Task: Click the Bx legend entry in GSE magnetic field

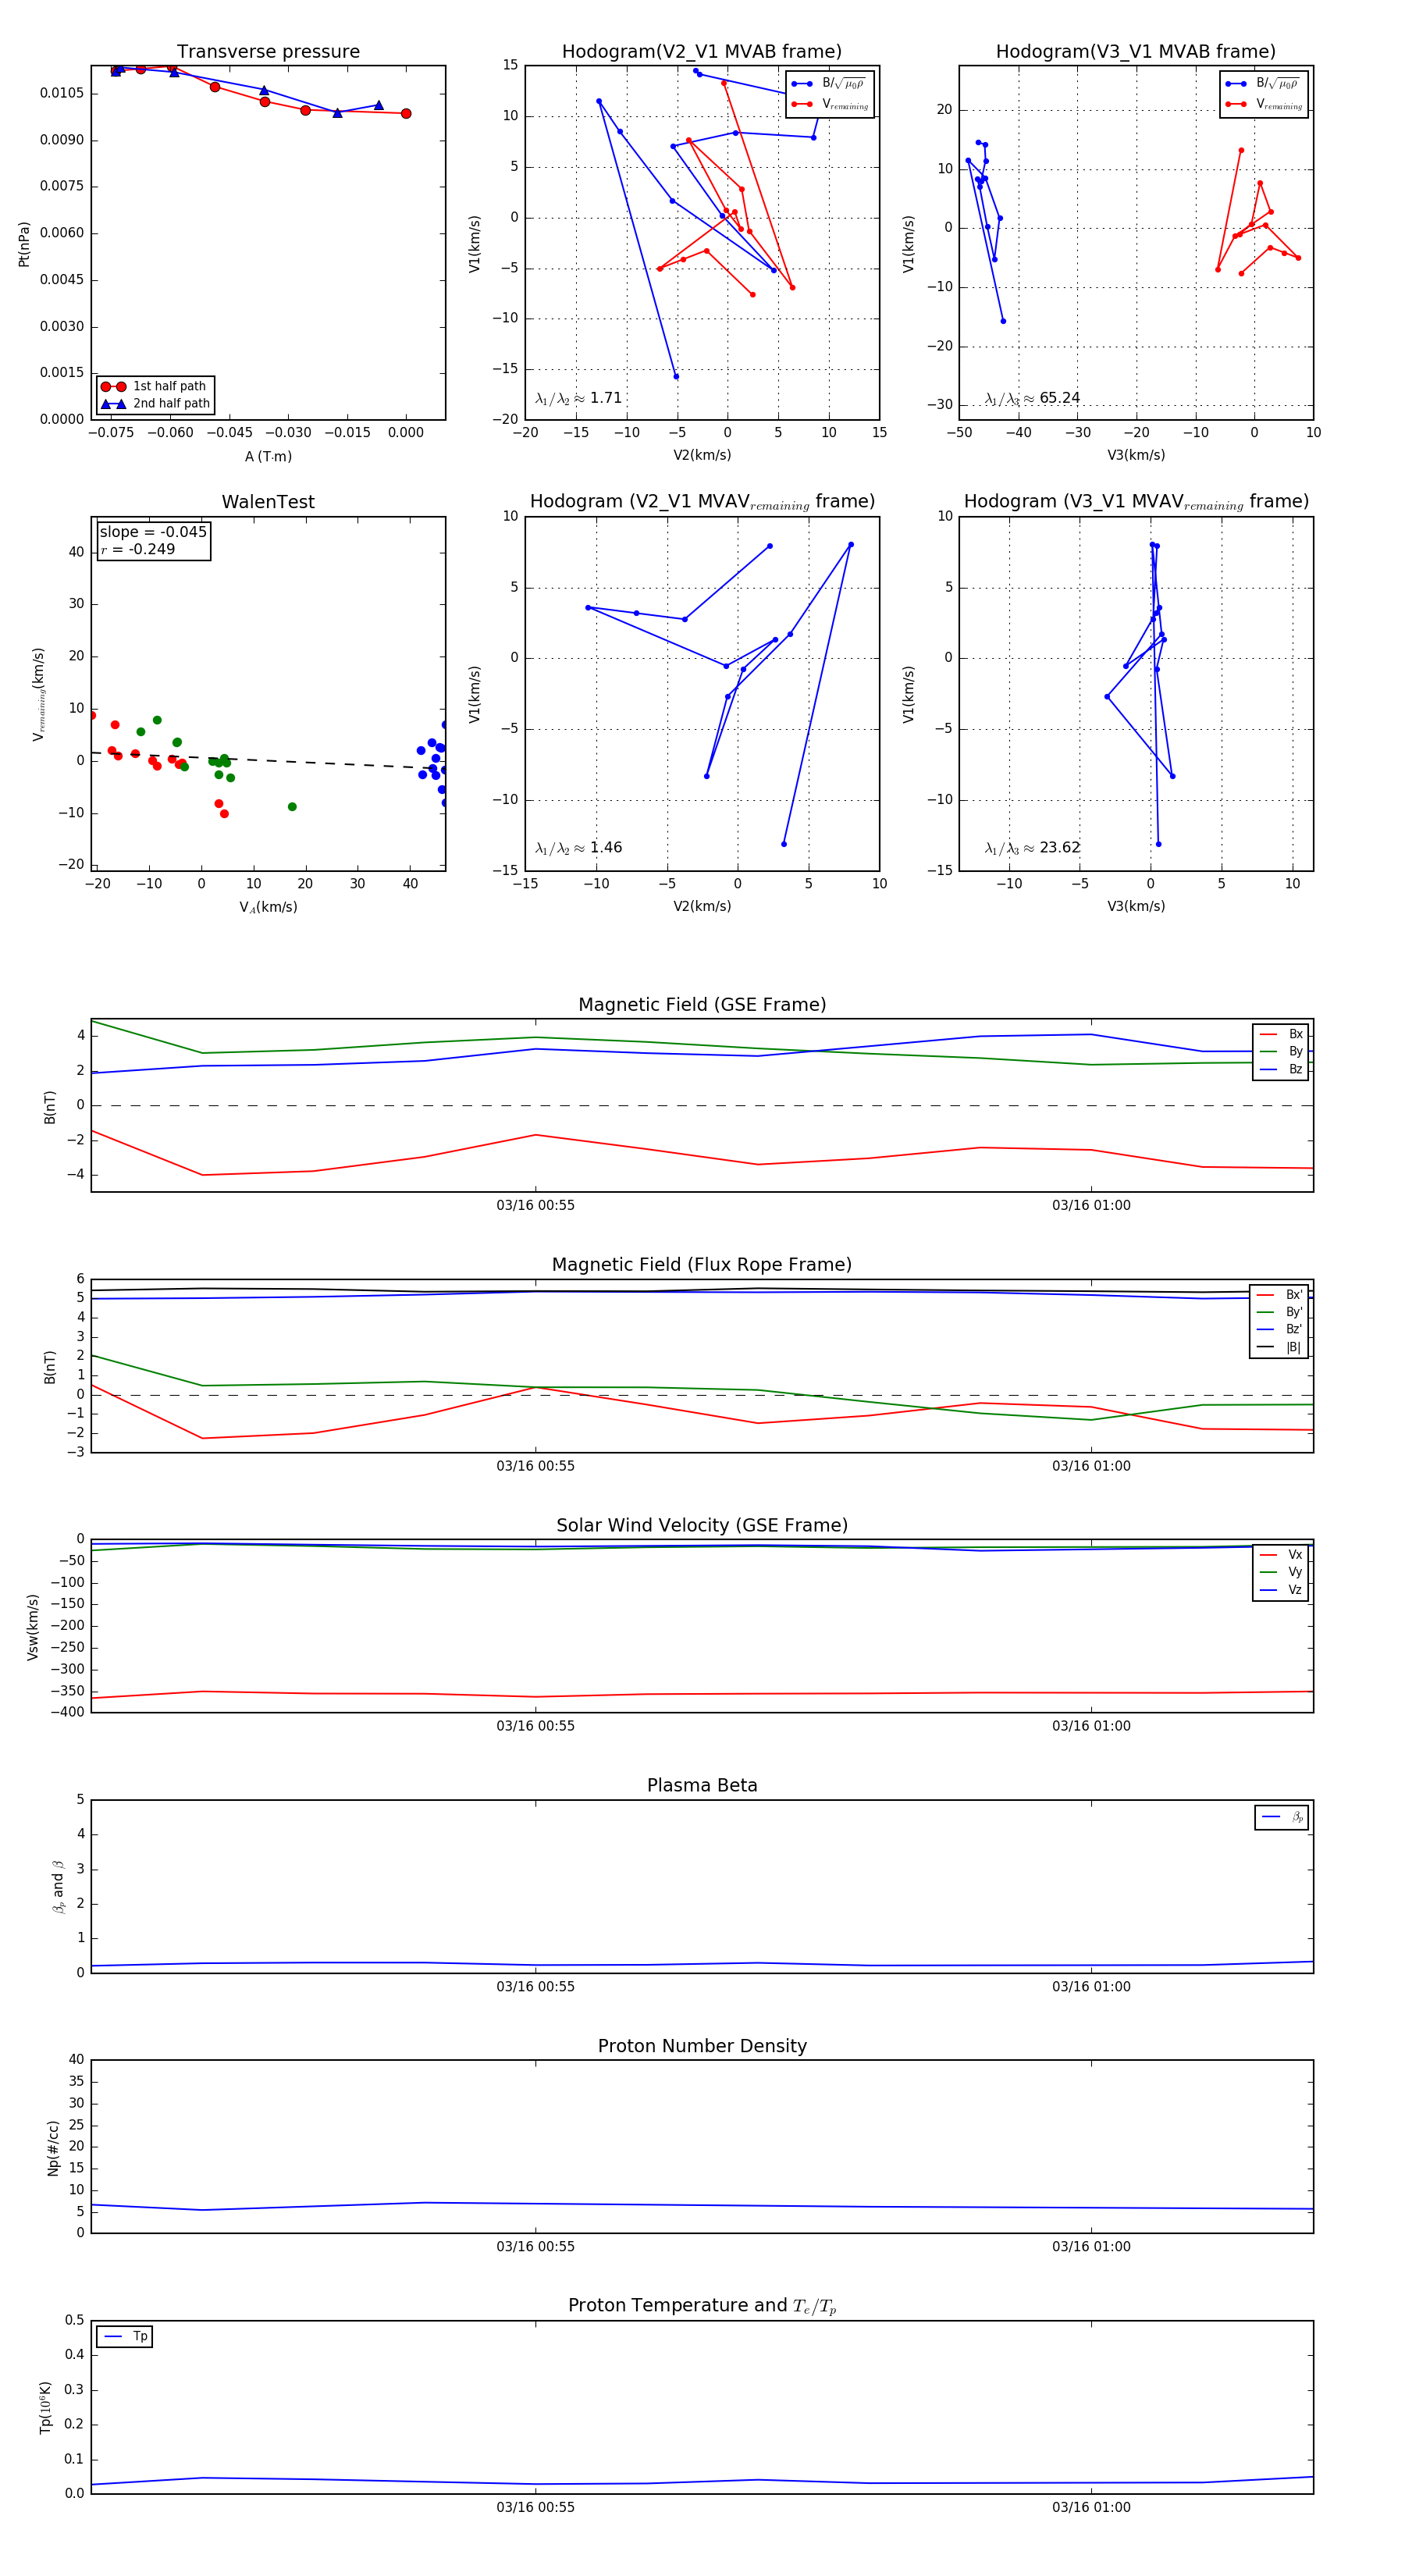Action: click(x=1281, y=1034)
